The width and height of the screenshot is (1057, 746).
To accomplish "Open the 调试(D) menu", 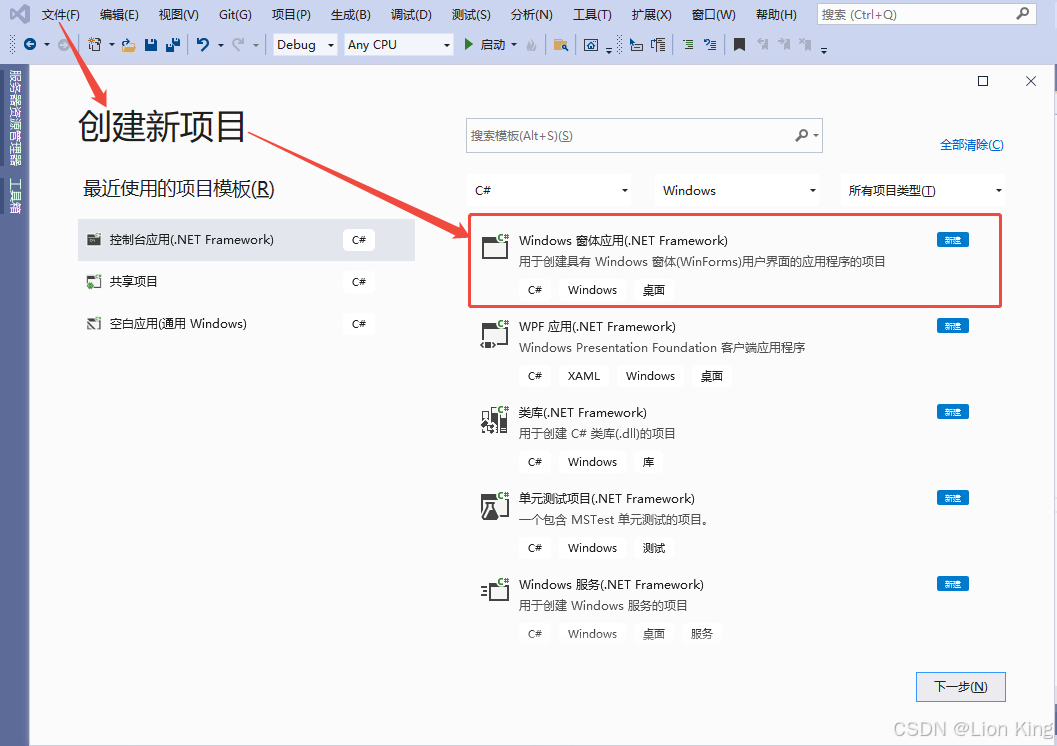I will 411,15.
